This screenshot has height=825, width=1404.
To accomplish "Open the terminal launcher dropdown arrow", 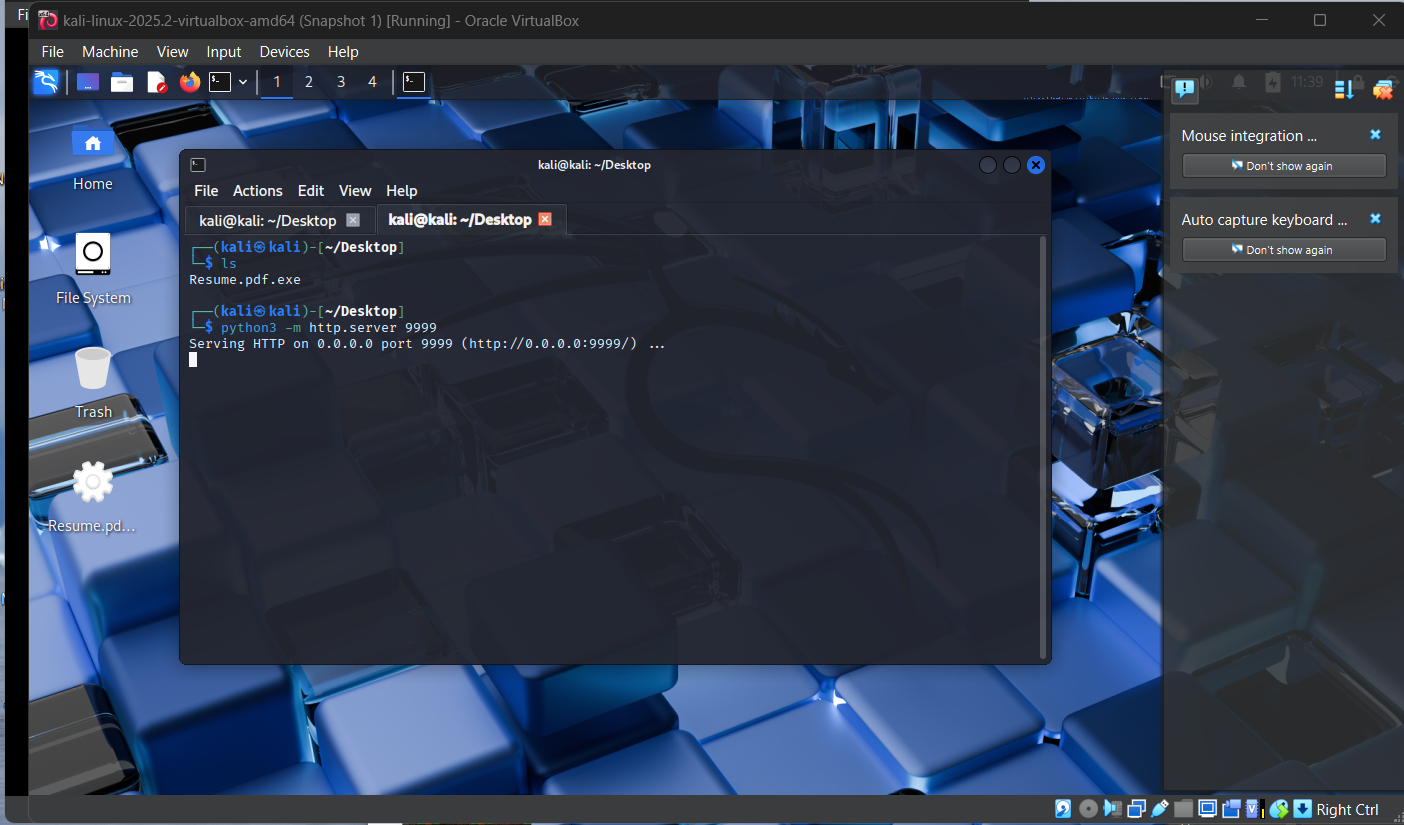I will [x=242, y=81].
